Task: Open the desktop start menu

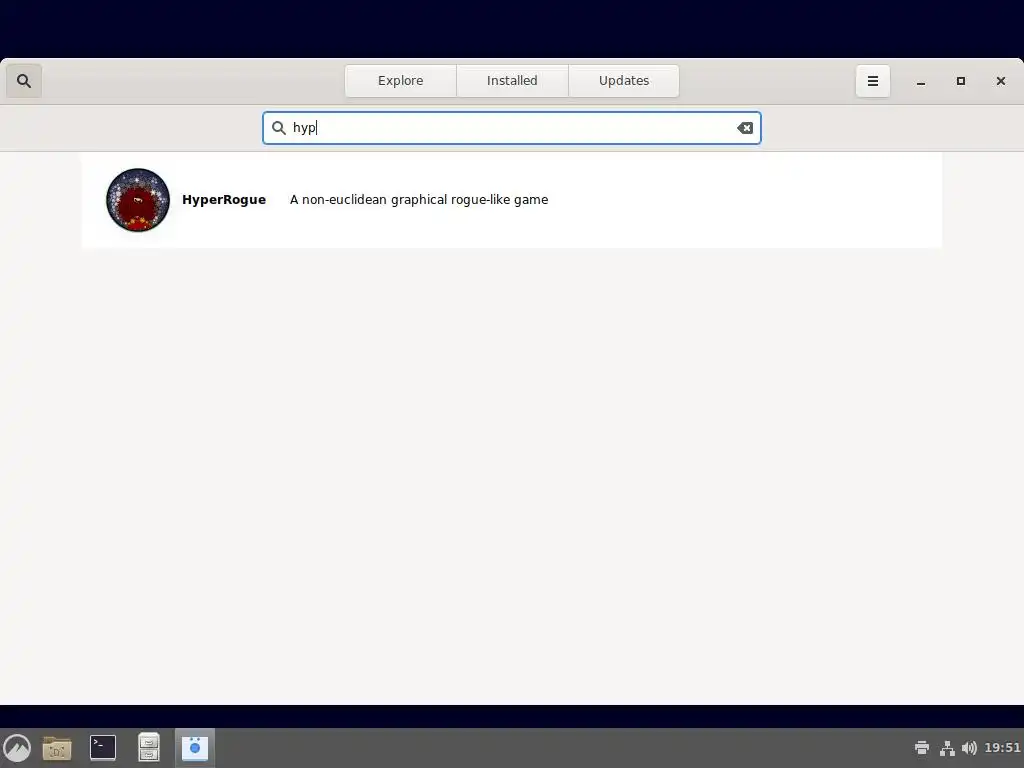Action: [17, 748]
